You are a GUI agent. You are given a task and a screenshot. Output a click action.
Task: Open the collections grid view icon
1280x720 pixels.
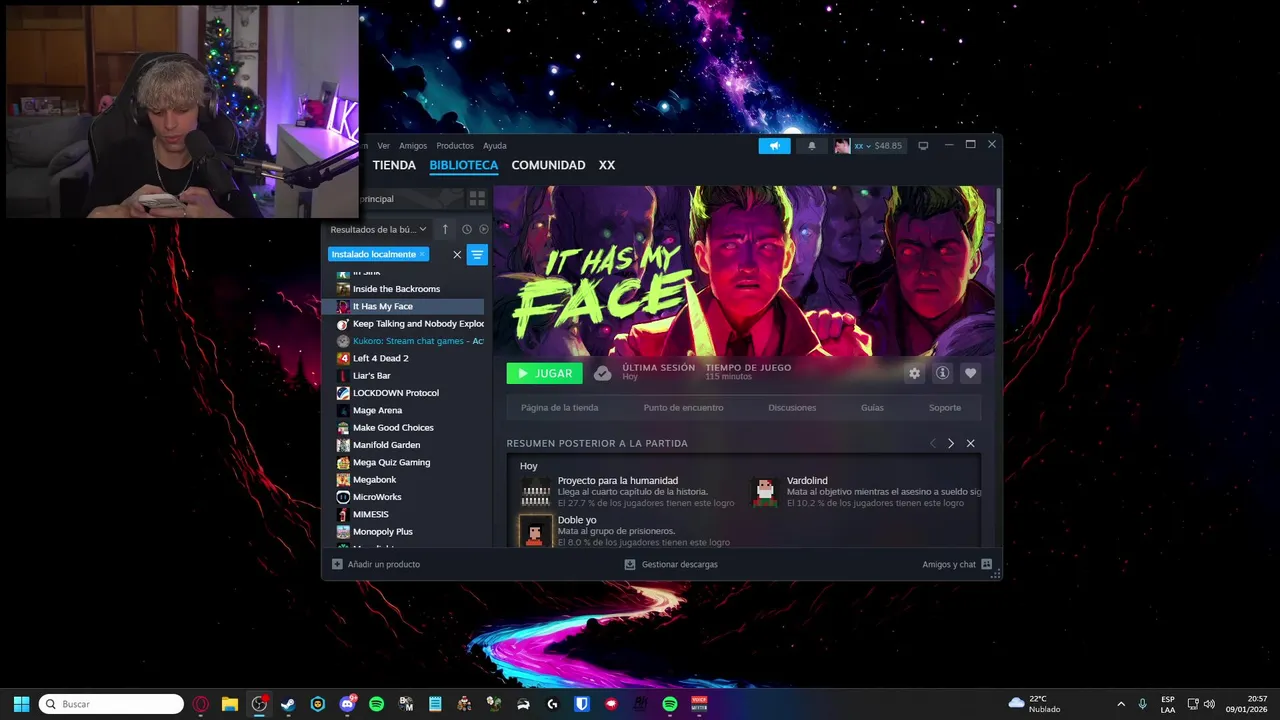tap(477, 199)
